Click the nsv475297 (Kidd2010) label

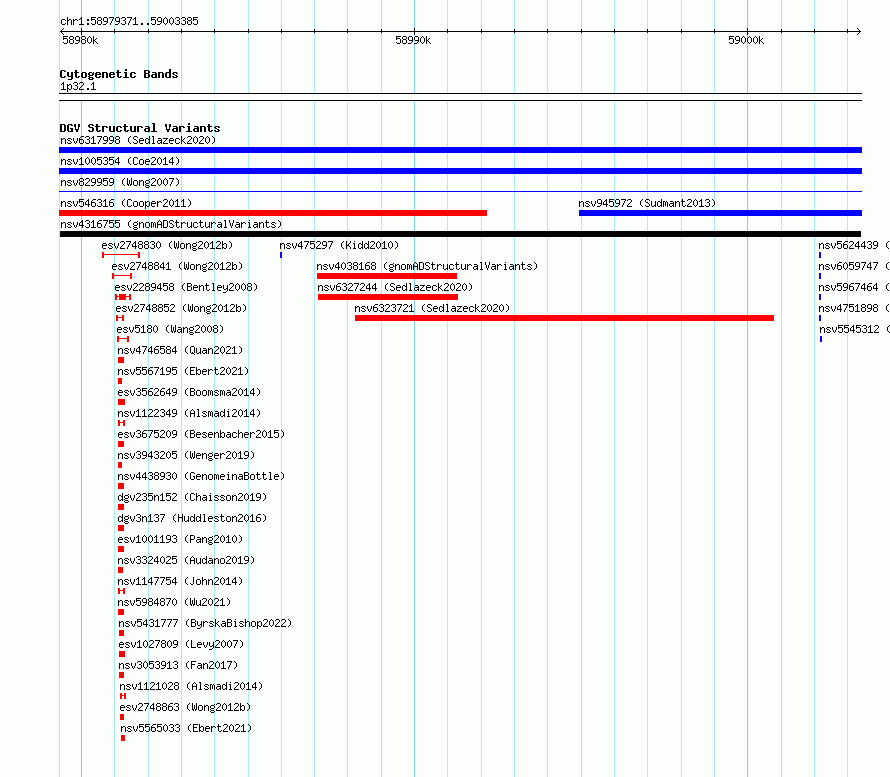(339, 245)
